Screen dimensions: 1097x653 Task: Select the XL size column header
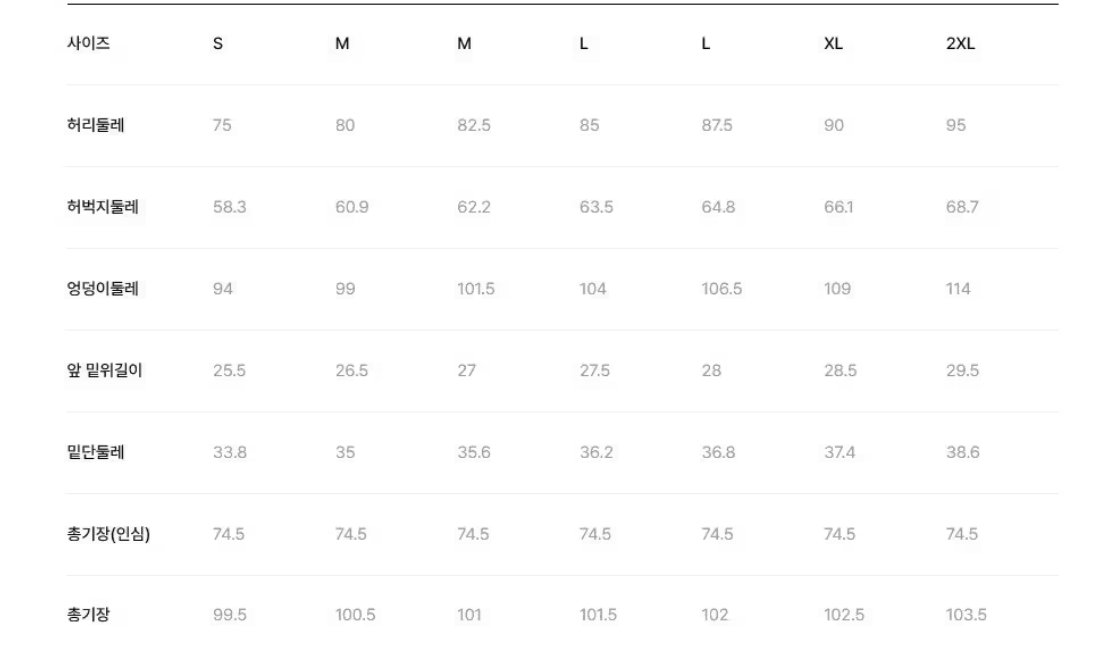point(833,43)
